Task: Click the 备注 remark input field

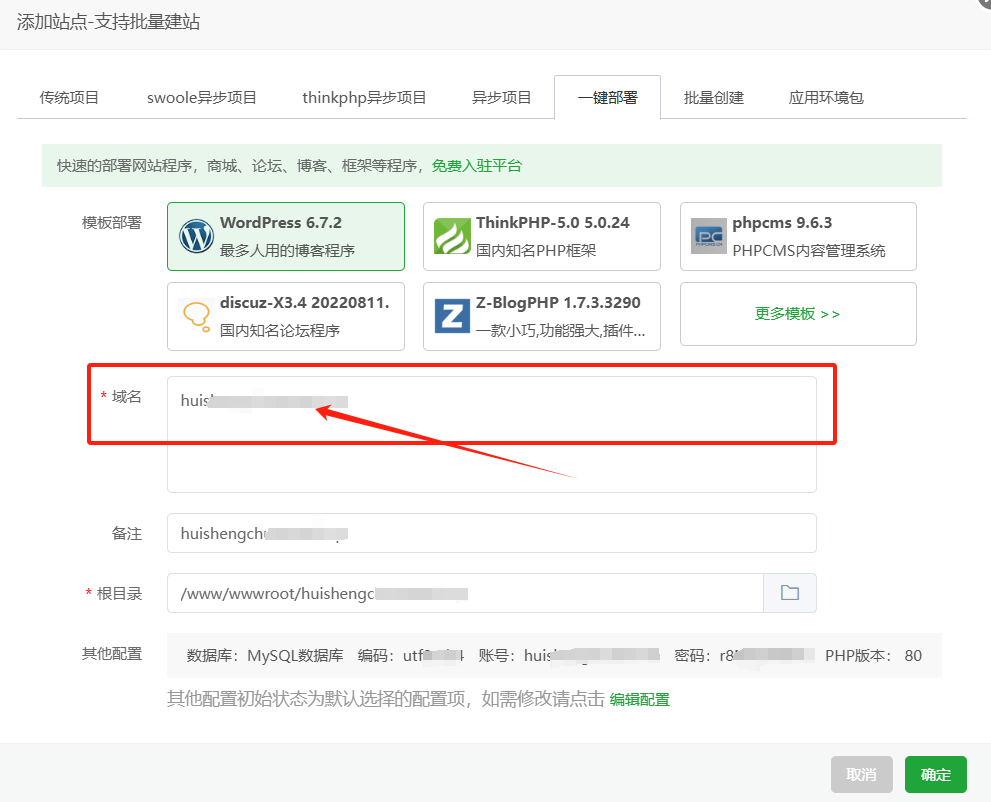Action: point(490,533)
